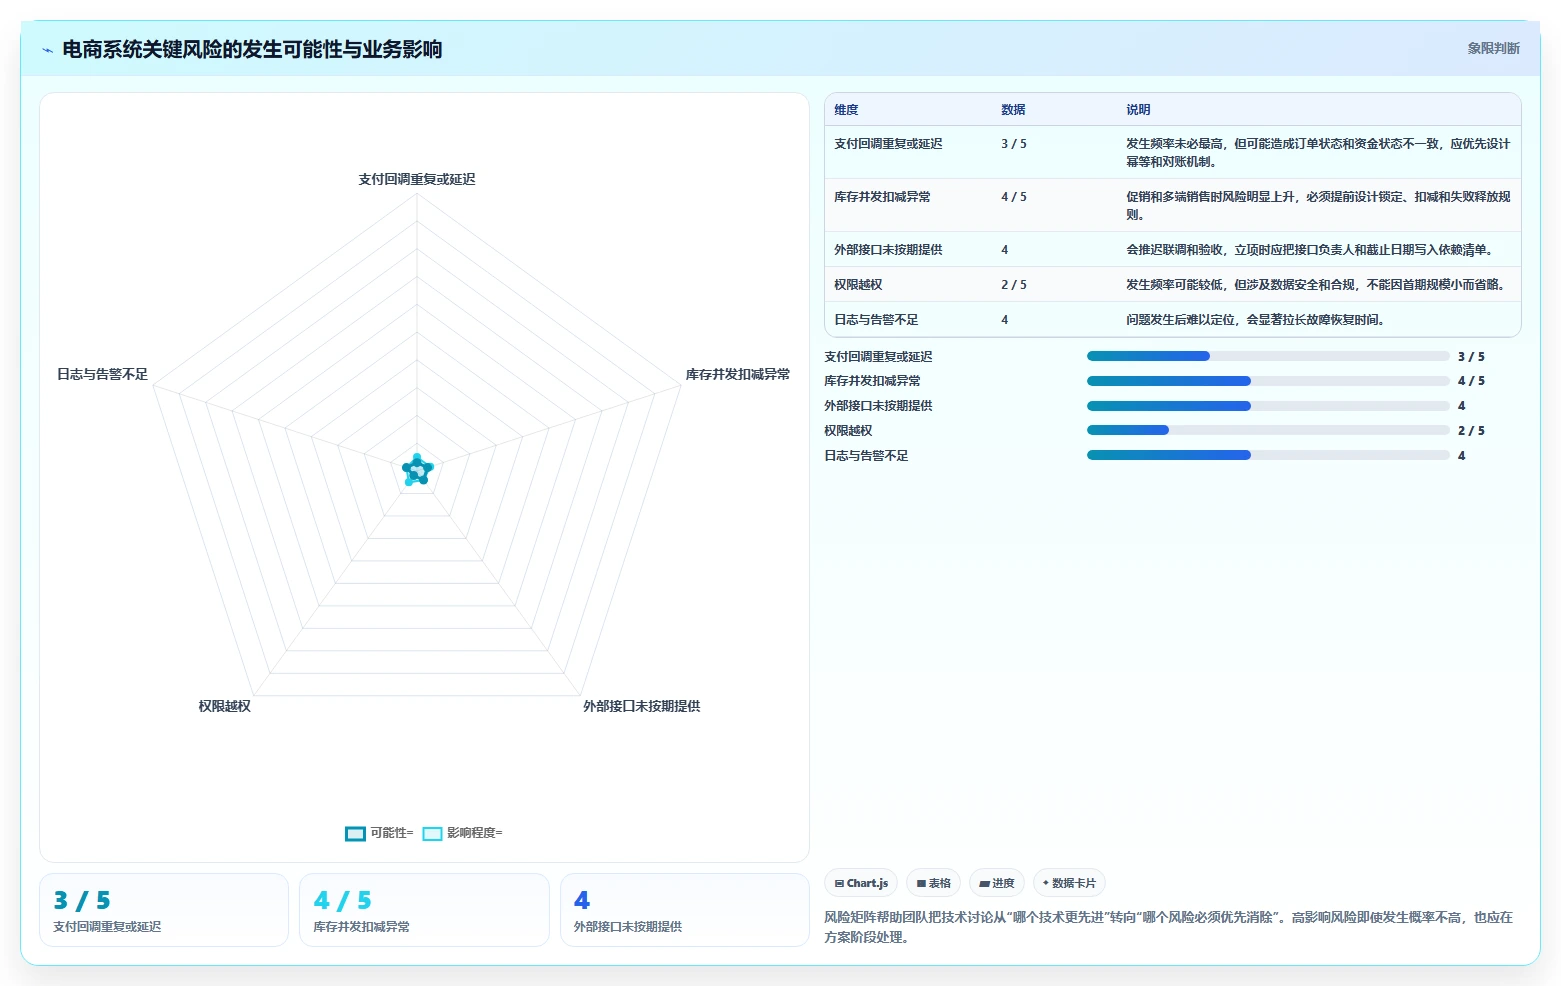Select the 权限越权 table row name
Screen dimensions: 1561x986
click(858, 285)
